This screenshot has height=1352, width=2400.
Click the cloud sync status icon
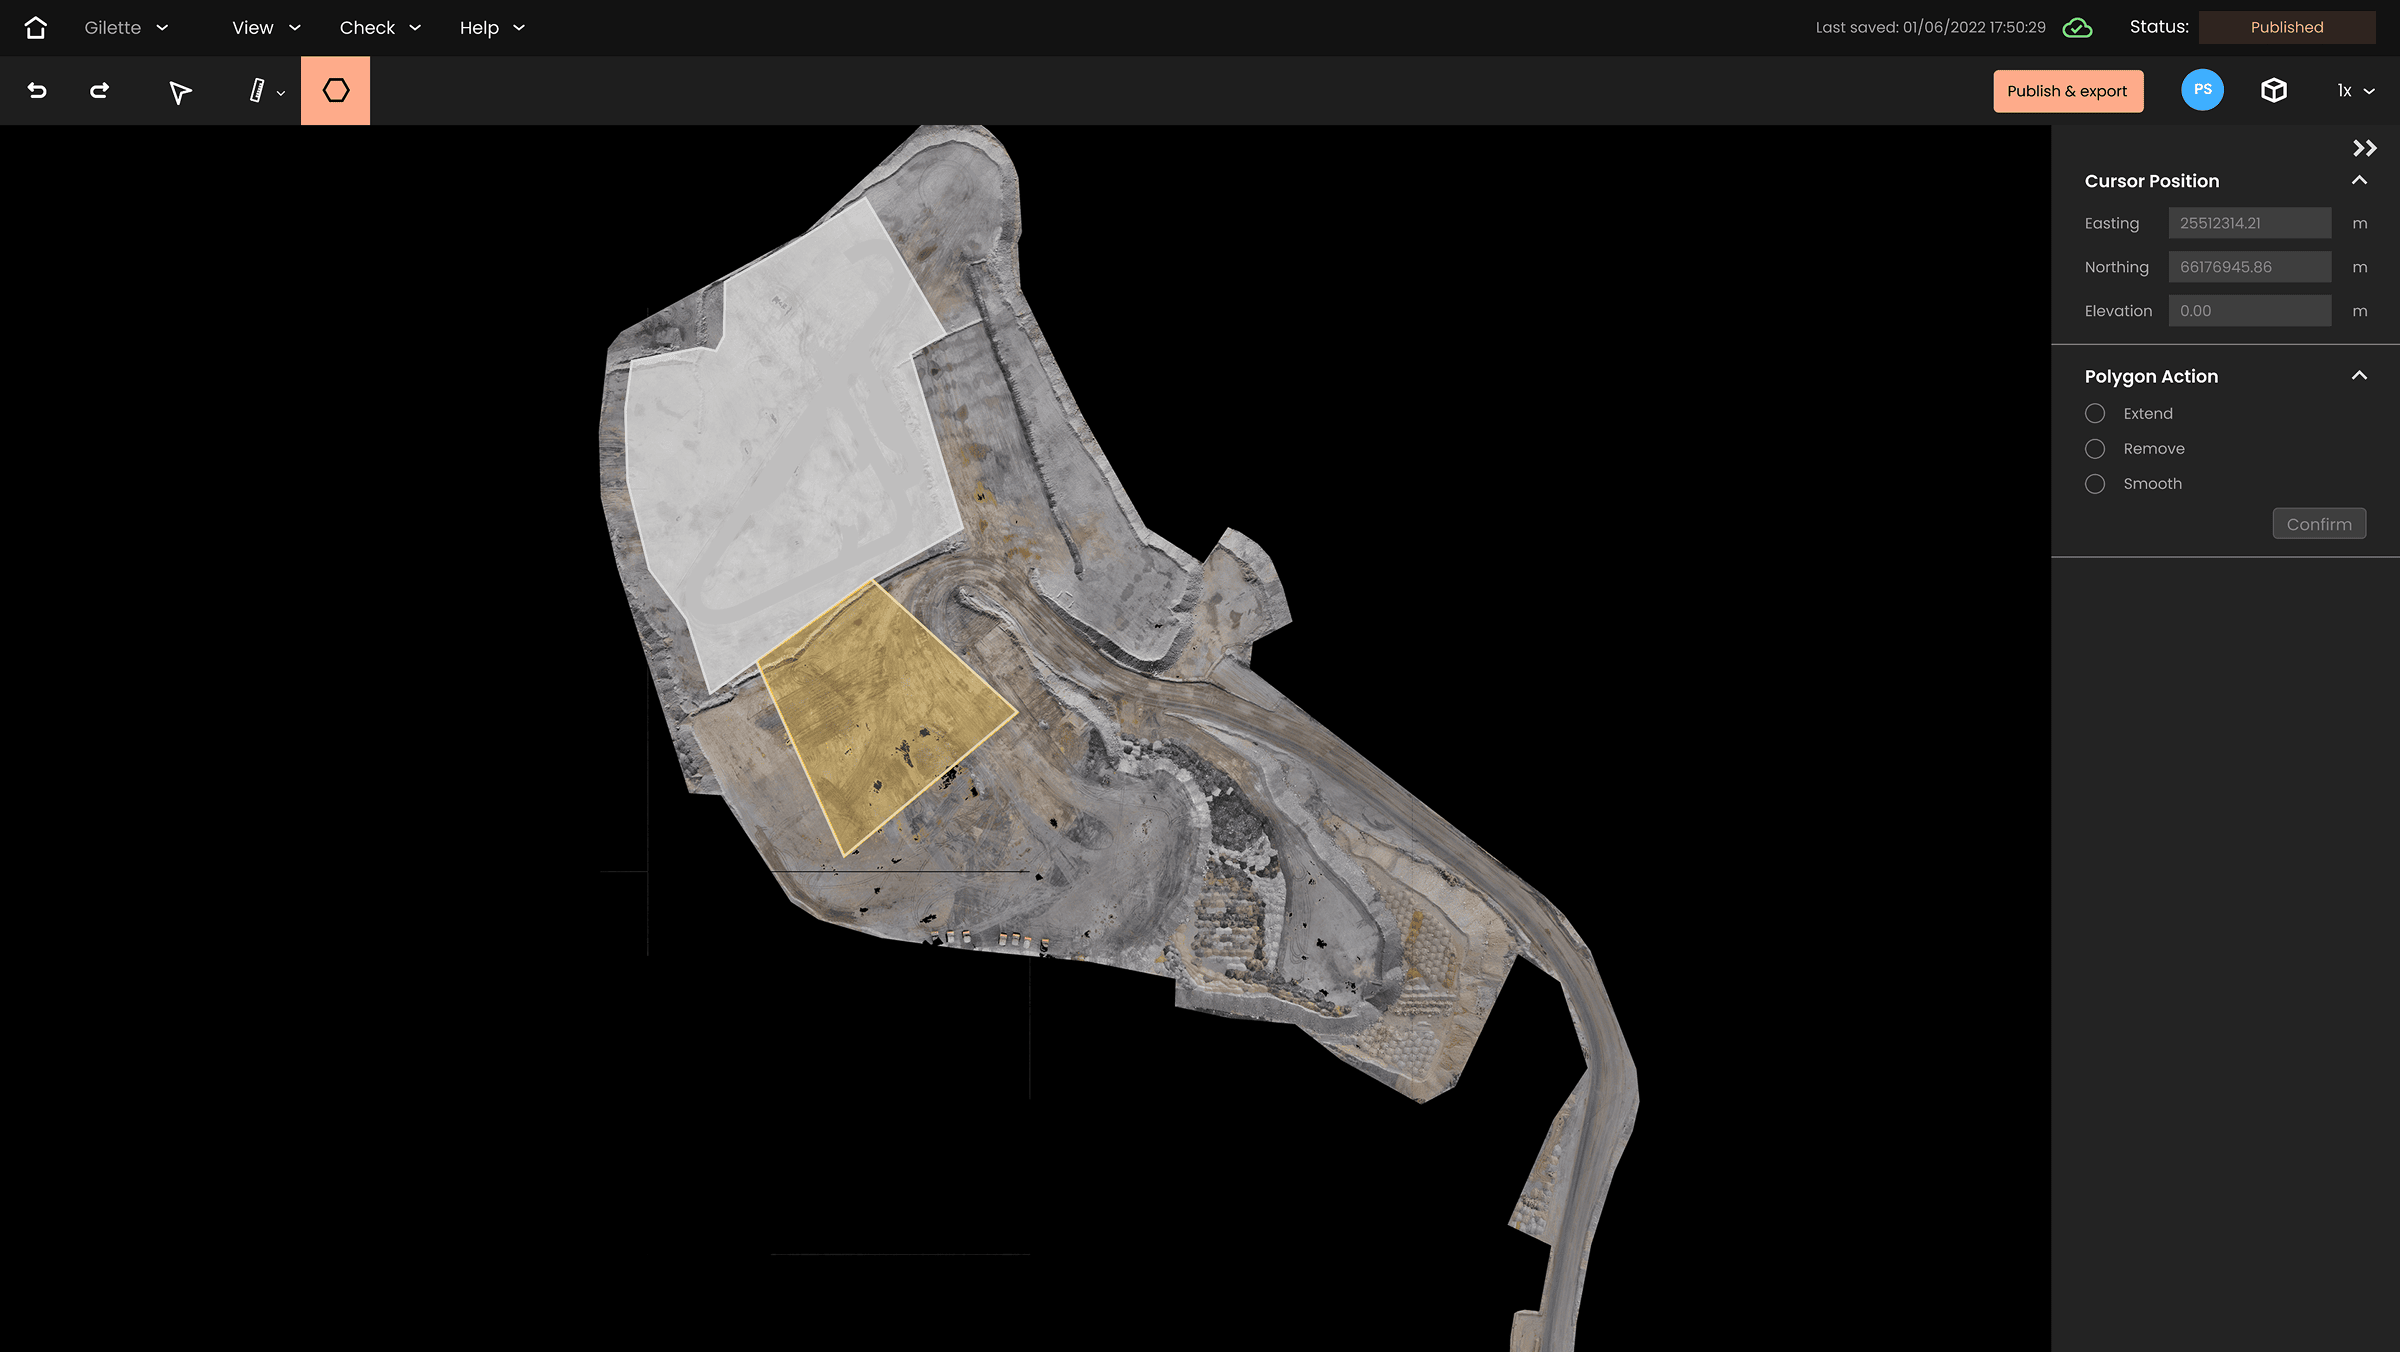2077,27
